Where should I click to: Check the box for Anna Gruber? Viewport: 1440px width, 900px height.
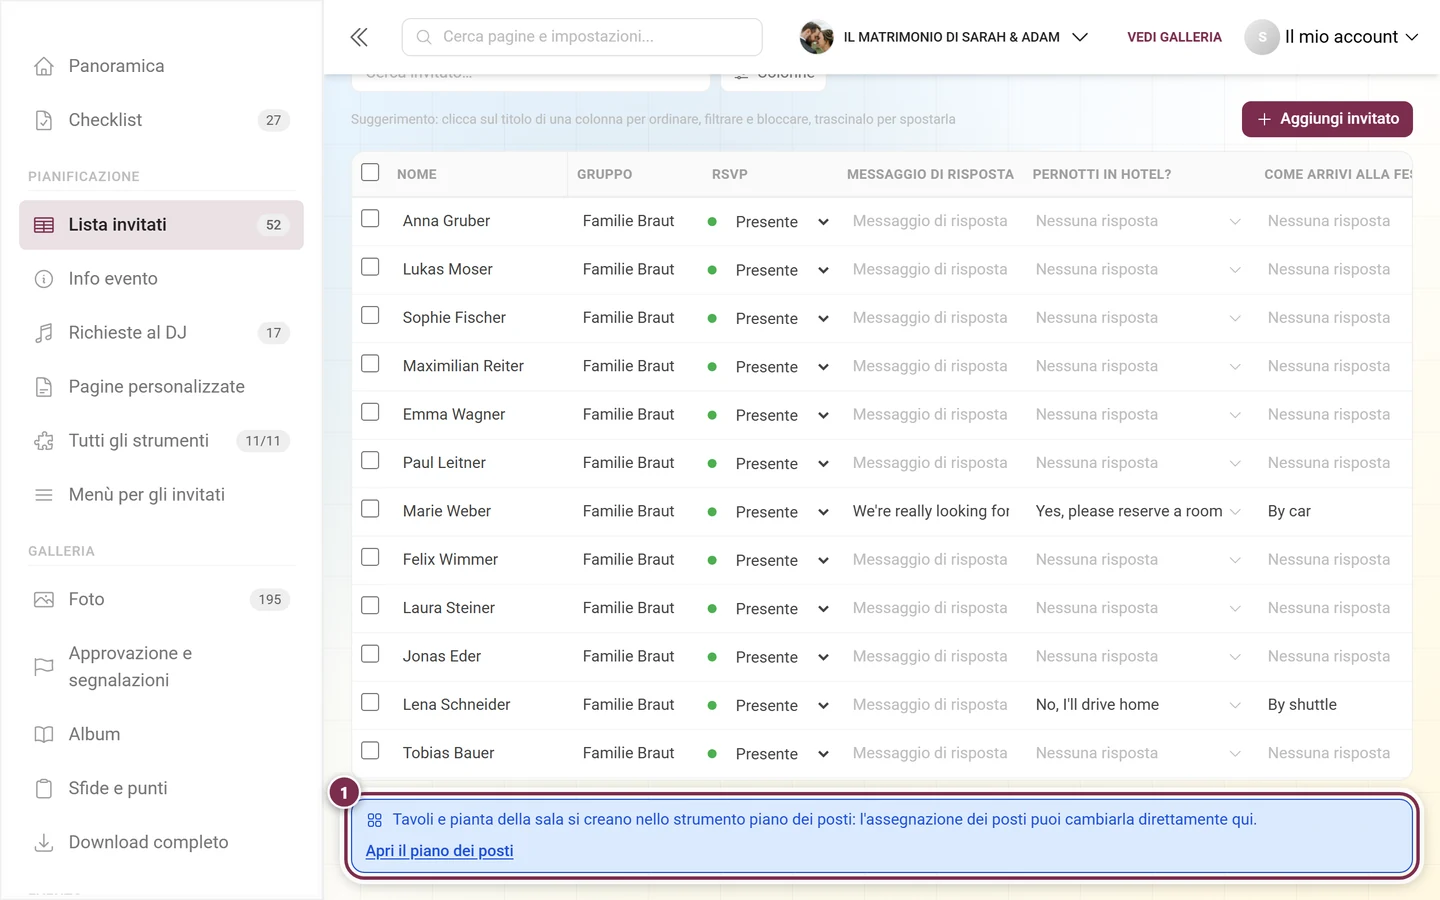click(370, 218)
